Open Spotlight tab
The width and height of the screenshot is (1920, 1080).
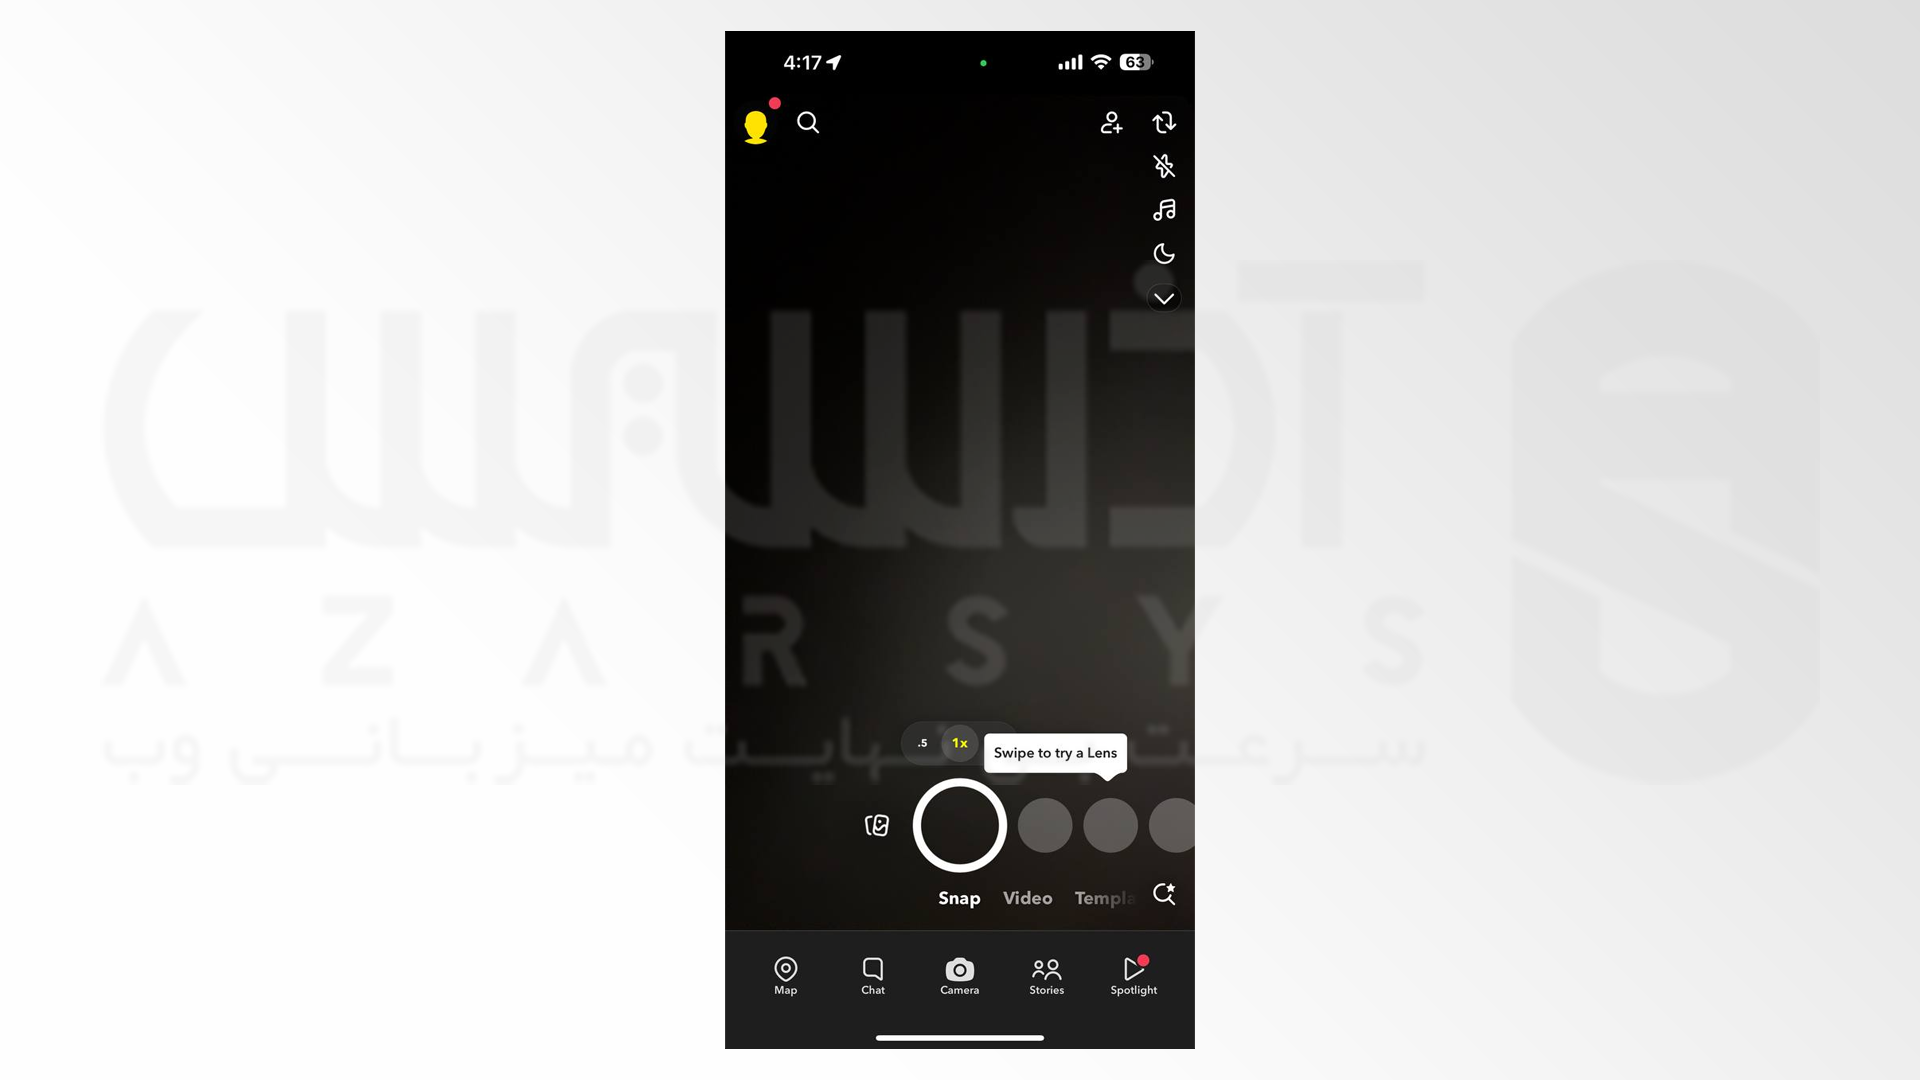[x=1133, y=975]
